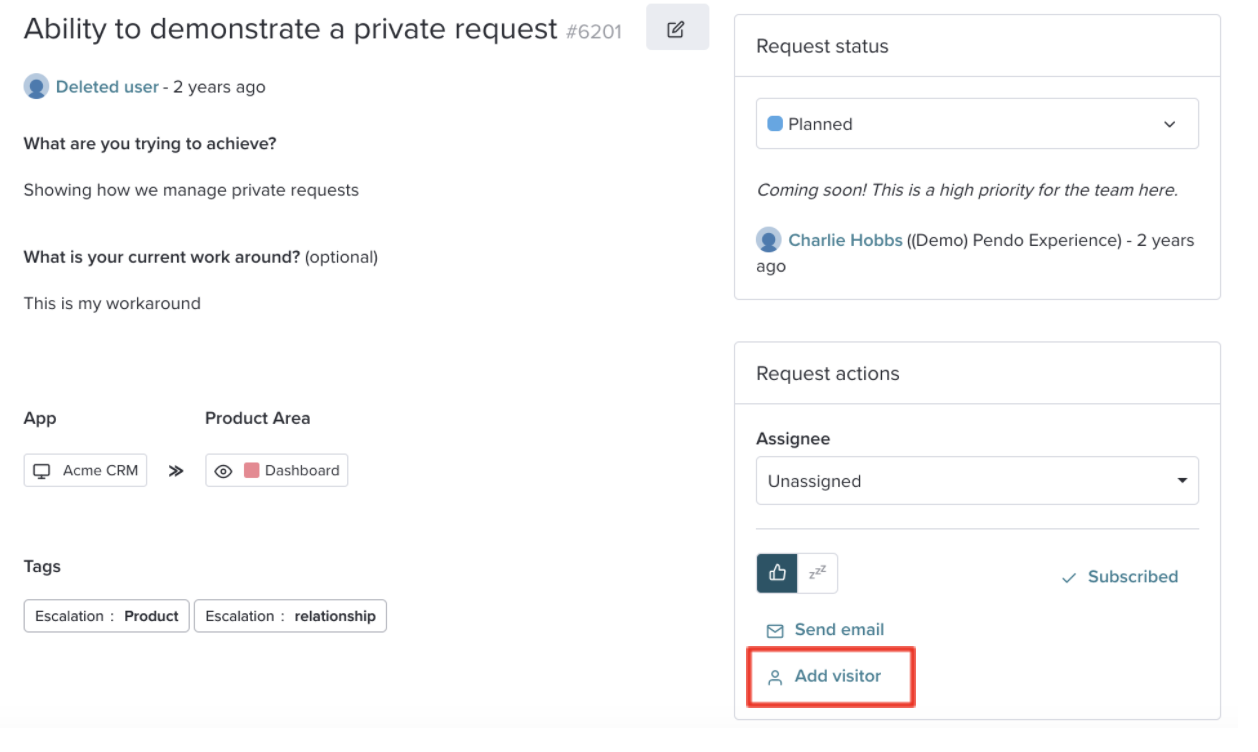Click the Escalation : relationship tag
1258x752 pixels.
coord(290,616)
